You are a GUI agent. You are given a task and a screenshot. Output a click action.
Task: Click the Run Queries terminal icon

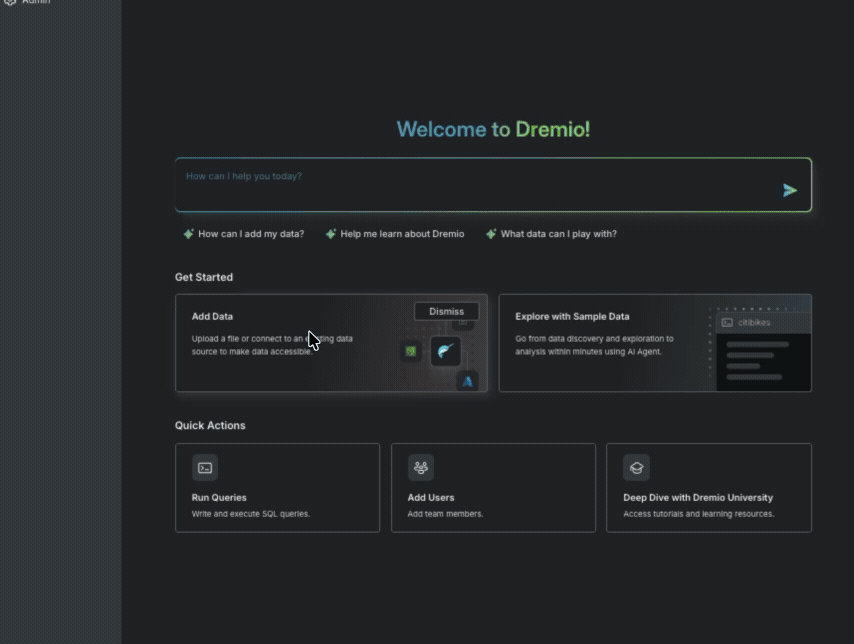(205, 467)
